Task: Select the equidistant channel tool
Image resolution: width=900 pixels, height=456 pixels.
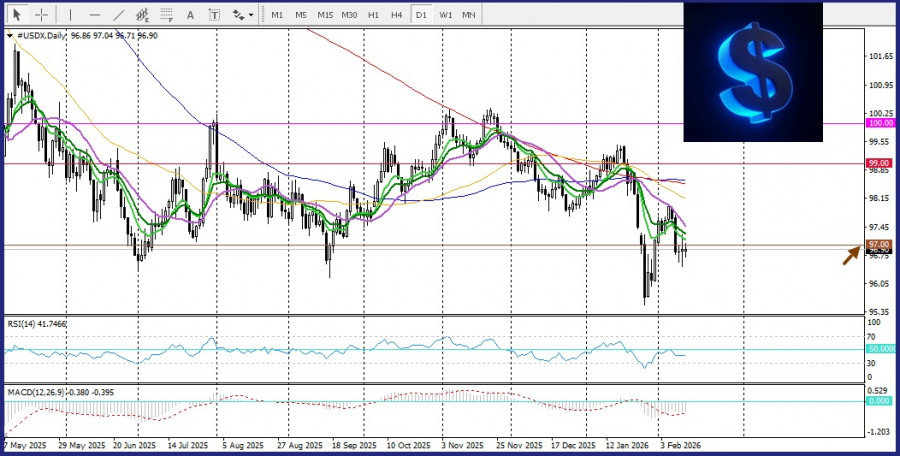Action: 144,15
